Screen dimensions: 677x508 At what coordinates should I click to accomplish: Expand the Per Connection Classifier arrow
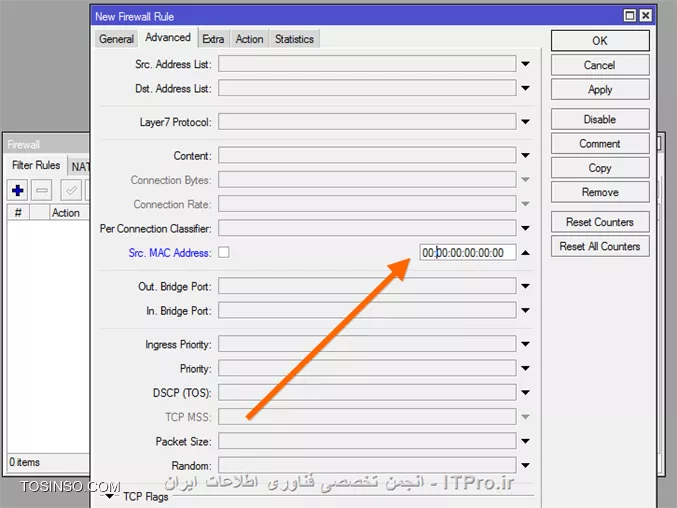coord(525,228)
